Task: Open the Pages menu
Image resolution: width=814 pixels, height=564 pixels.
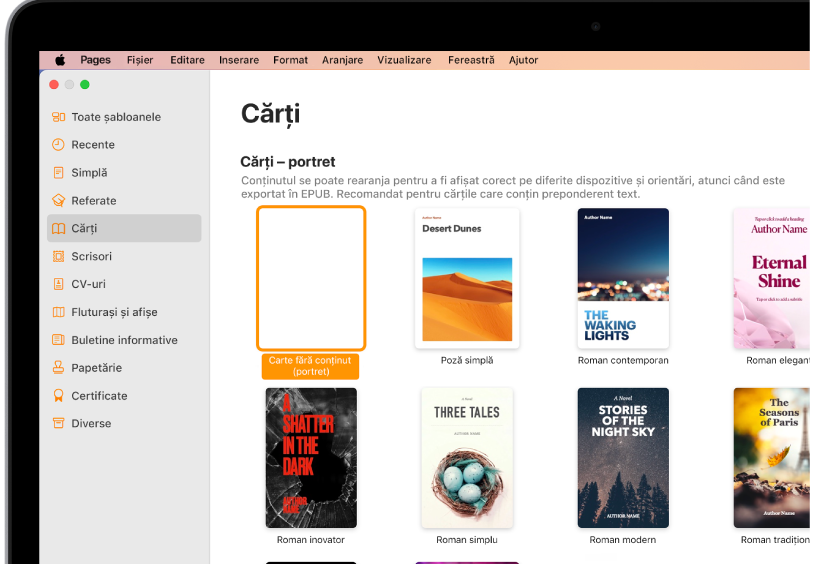Action: [96, 60]
